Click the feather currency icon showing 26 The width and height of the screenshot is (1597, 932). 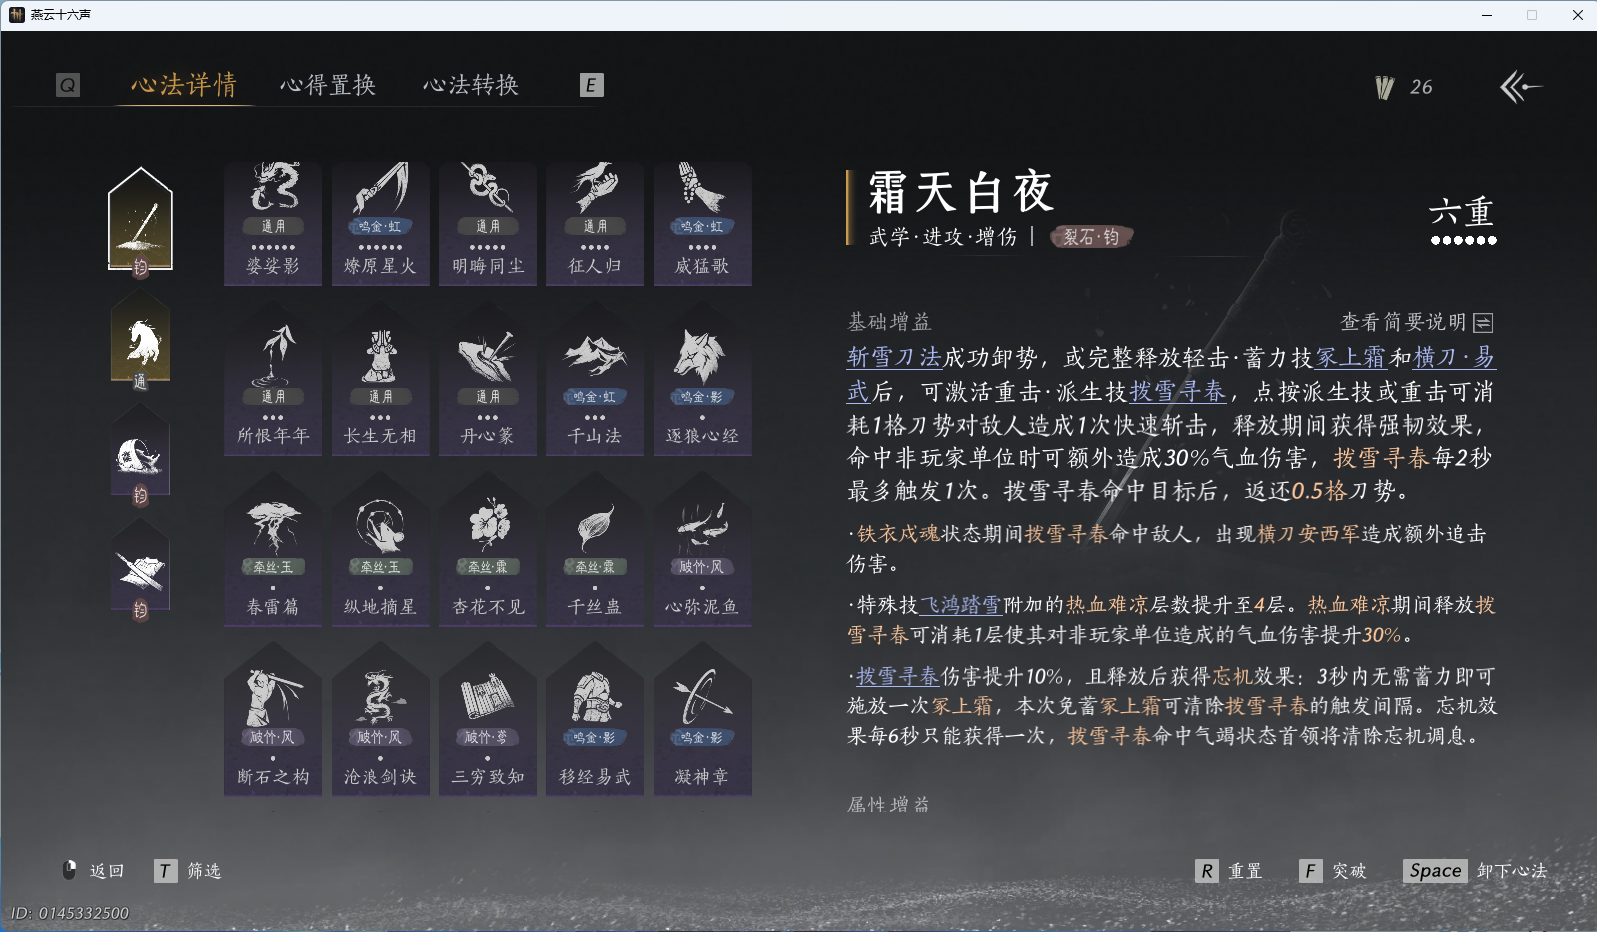(x=1385, y=88)
